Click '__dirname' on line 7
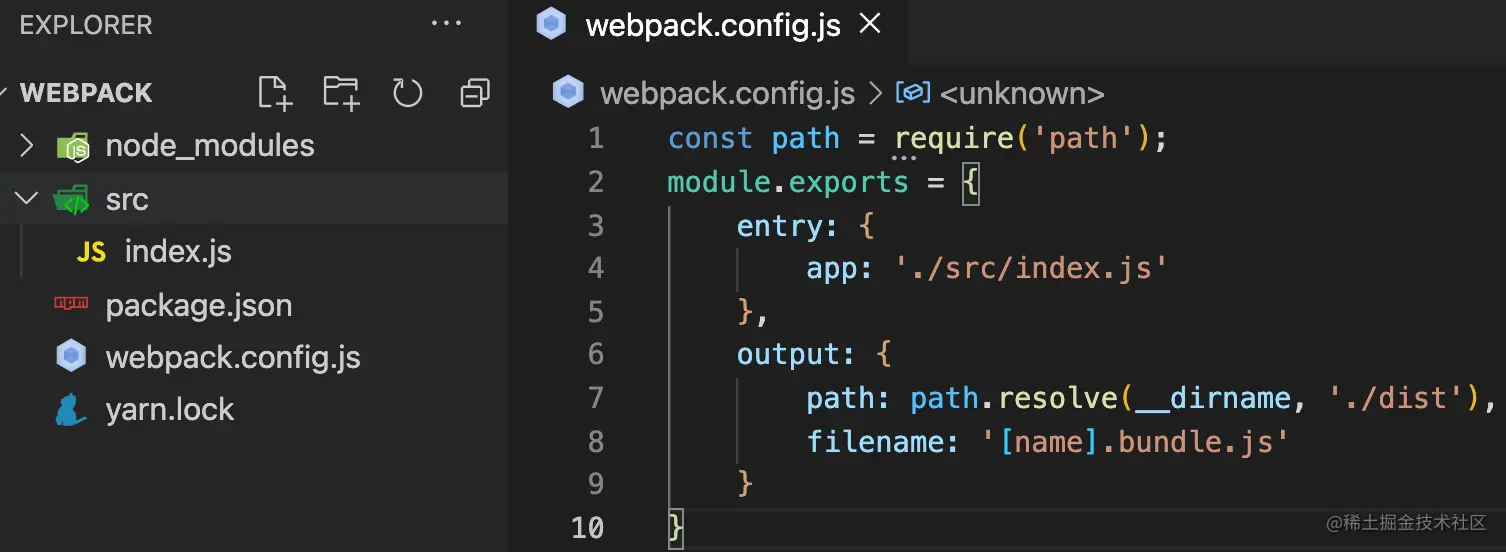Screen dimensions: 1506x552 pyautogui.click(x=1211, y=398)
